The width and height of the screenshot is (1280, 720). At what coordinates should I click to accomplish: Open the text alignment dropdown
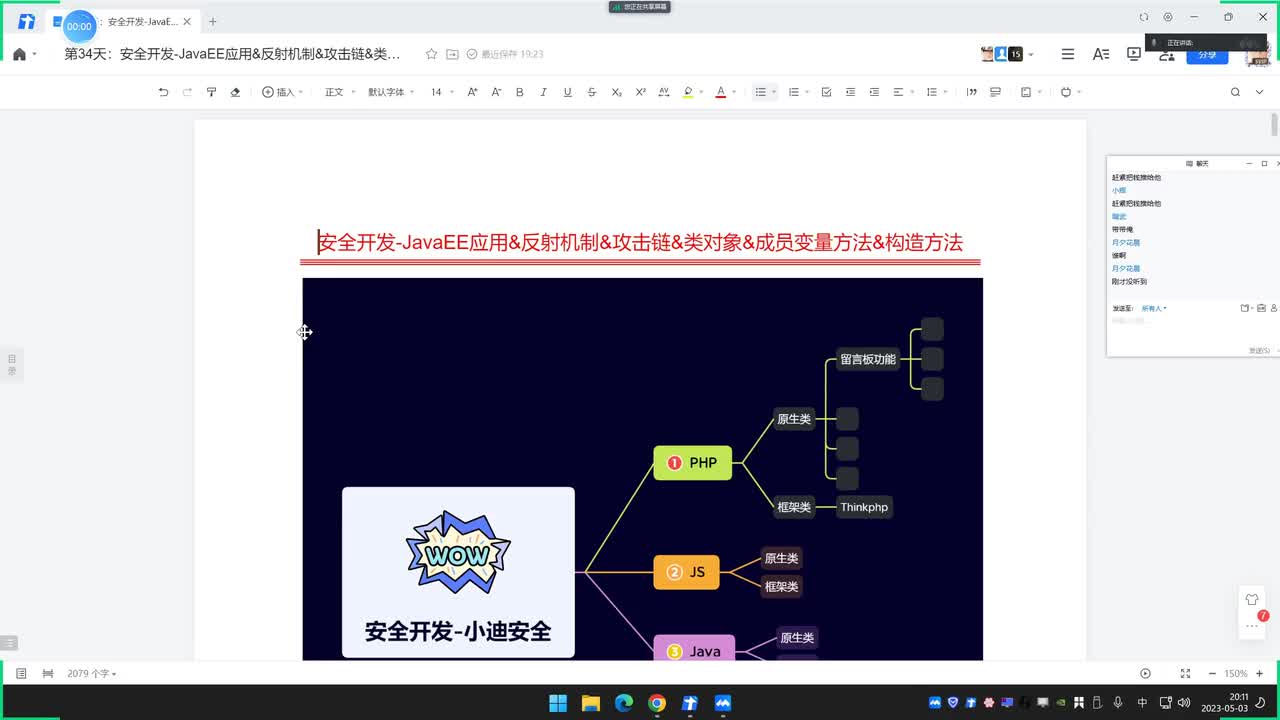click(x=902, y=92)
